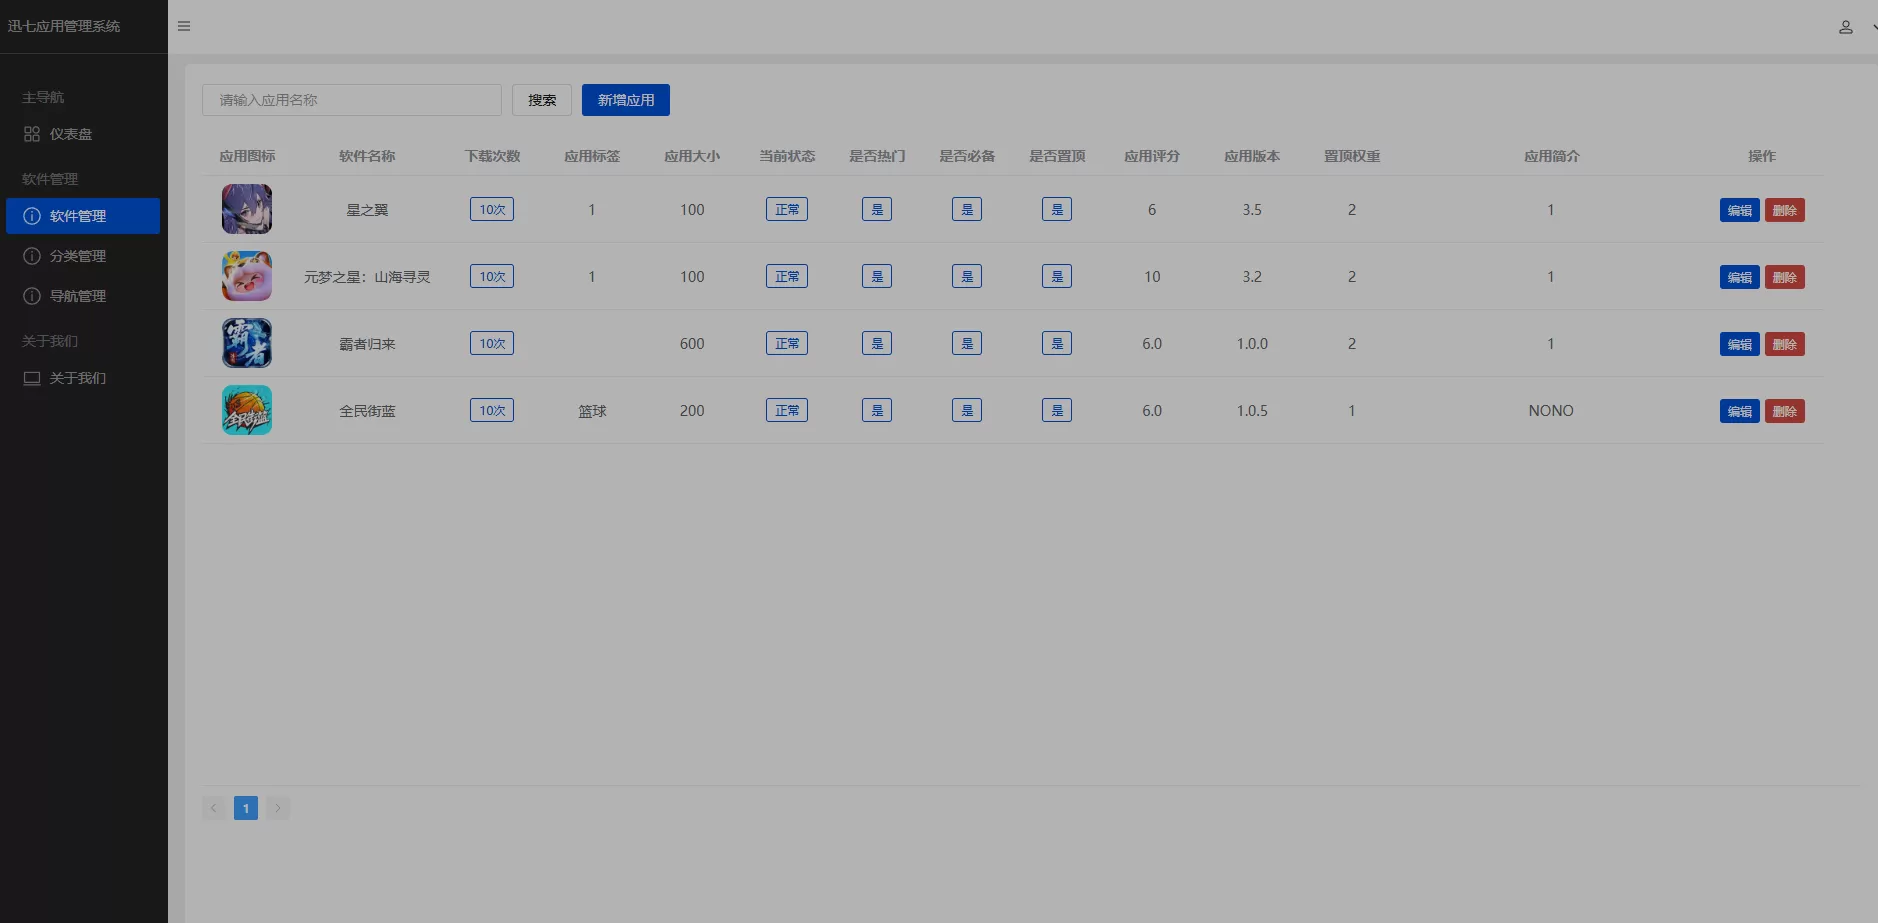
Task: Edit the 星之翼 row
Action: point(1739,210)
